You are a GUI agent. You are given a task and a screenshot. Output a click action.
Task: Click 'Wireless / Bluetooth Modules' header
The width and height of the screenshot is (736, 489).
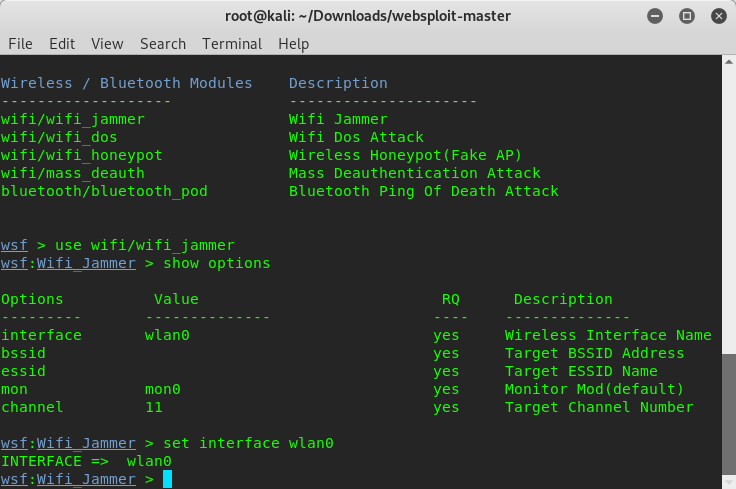[x=127, y=83]
